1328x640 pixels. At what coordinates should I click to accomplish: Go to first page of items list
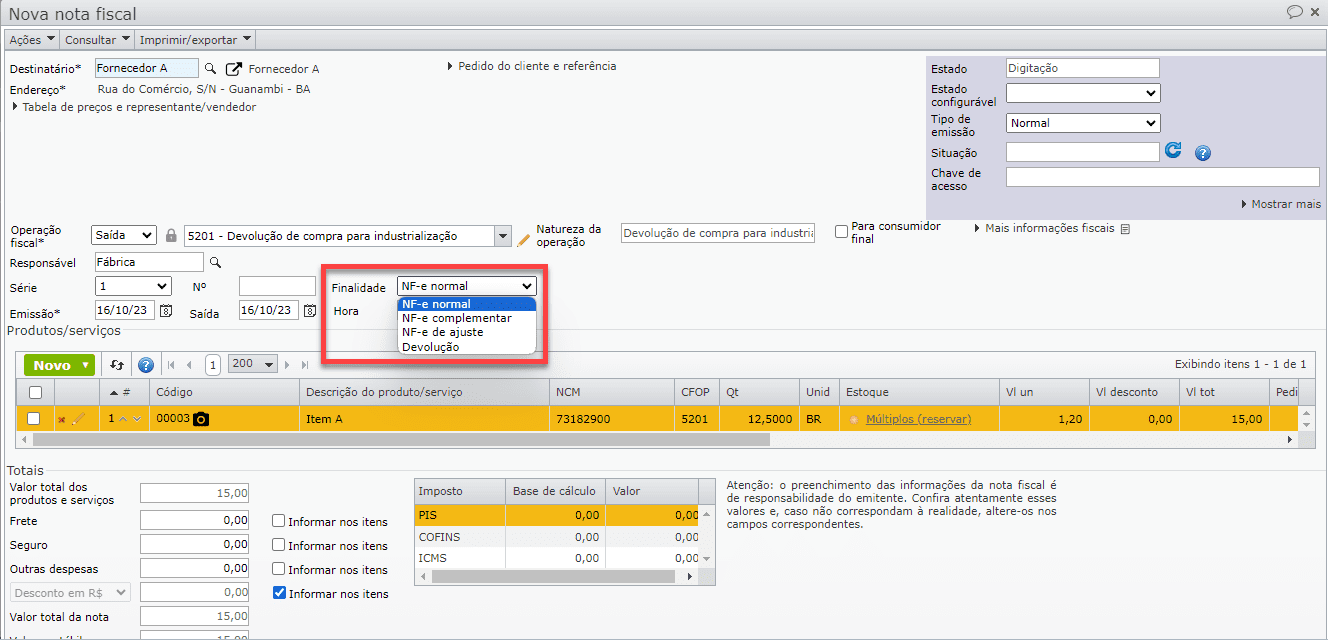(x=170, y=365)
